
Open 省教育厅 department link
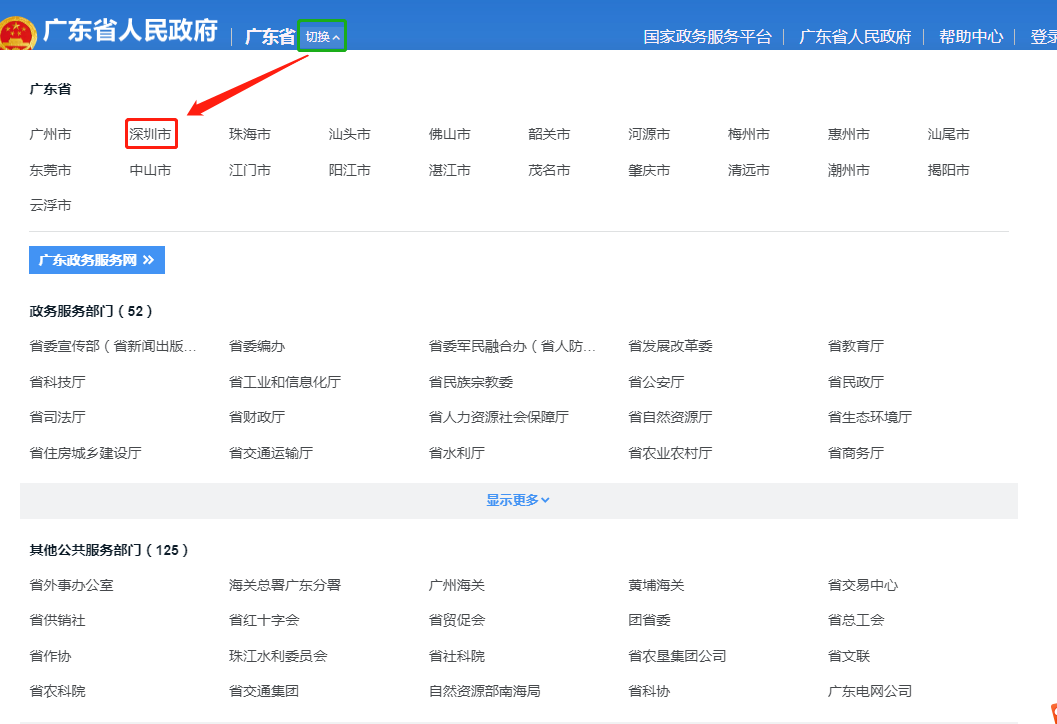click(856, 346)
